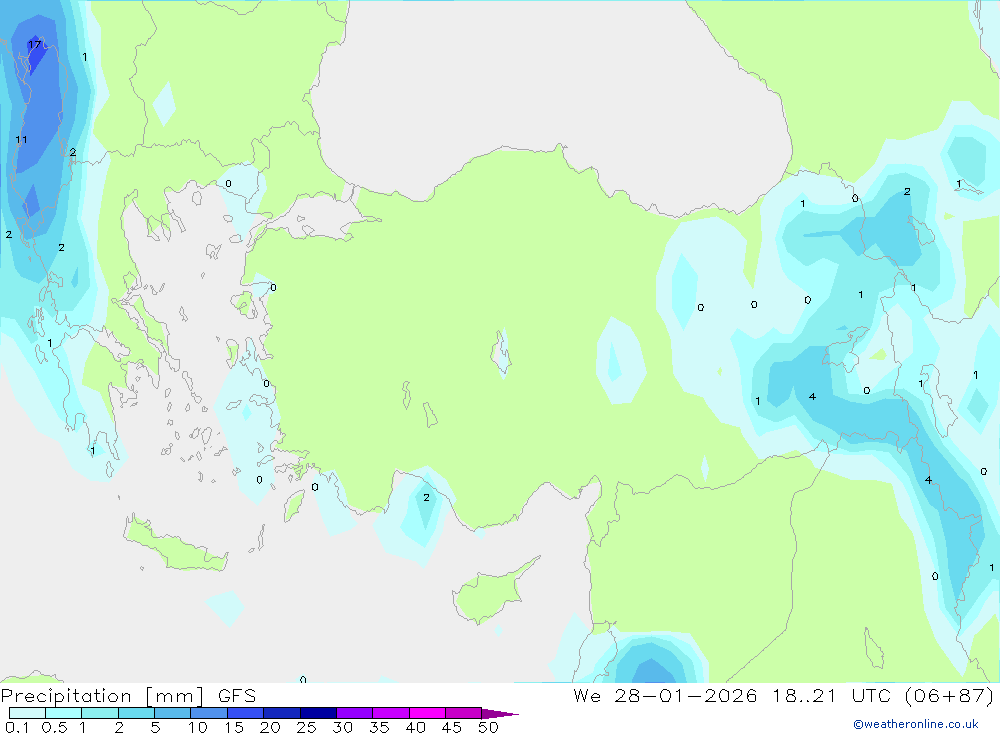Select the 10–15 mm legend color swatch
The image size is (1000, 733).
click(x=209, y=713)
